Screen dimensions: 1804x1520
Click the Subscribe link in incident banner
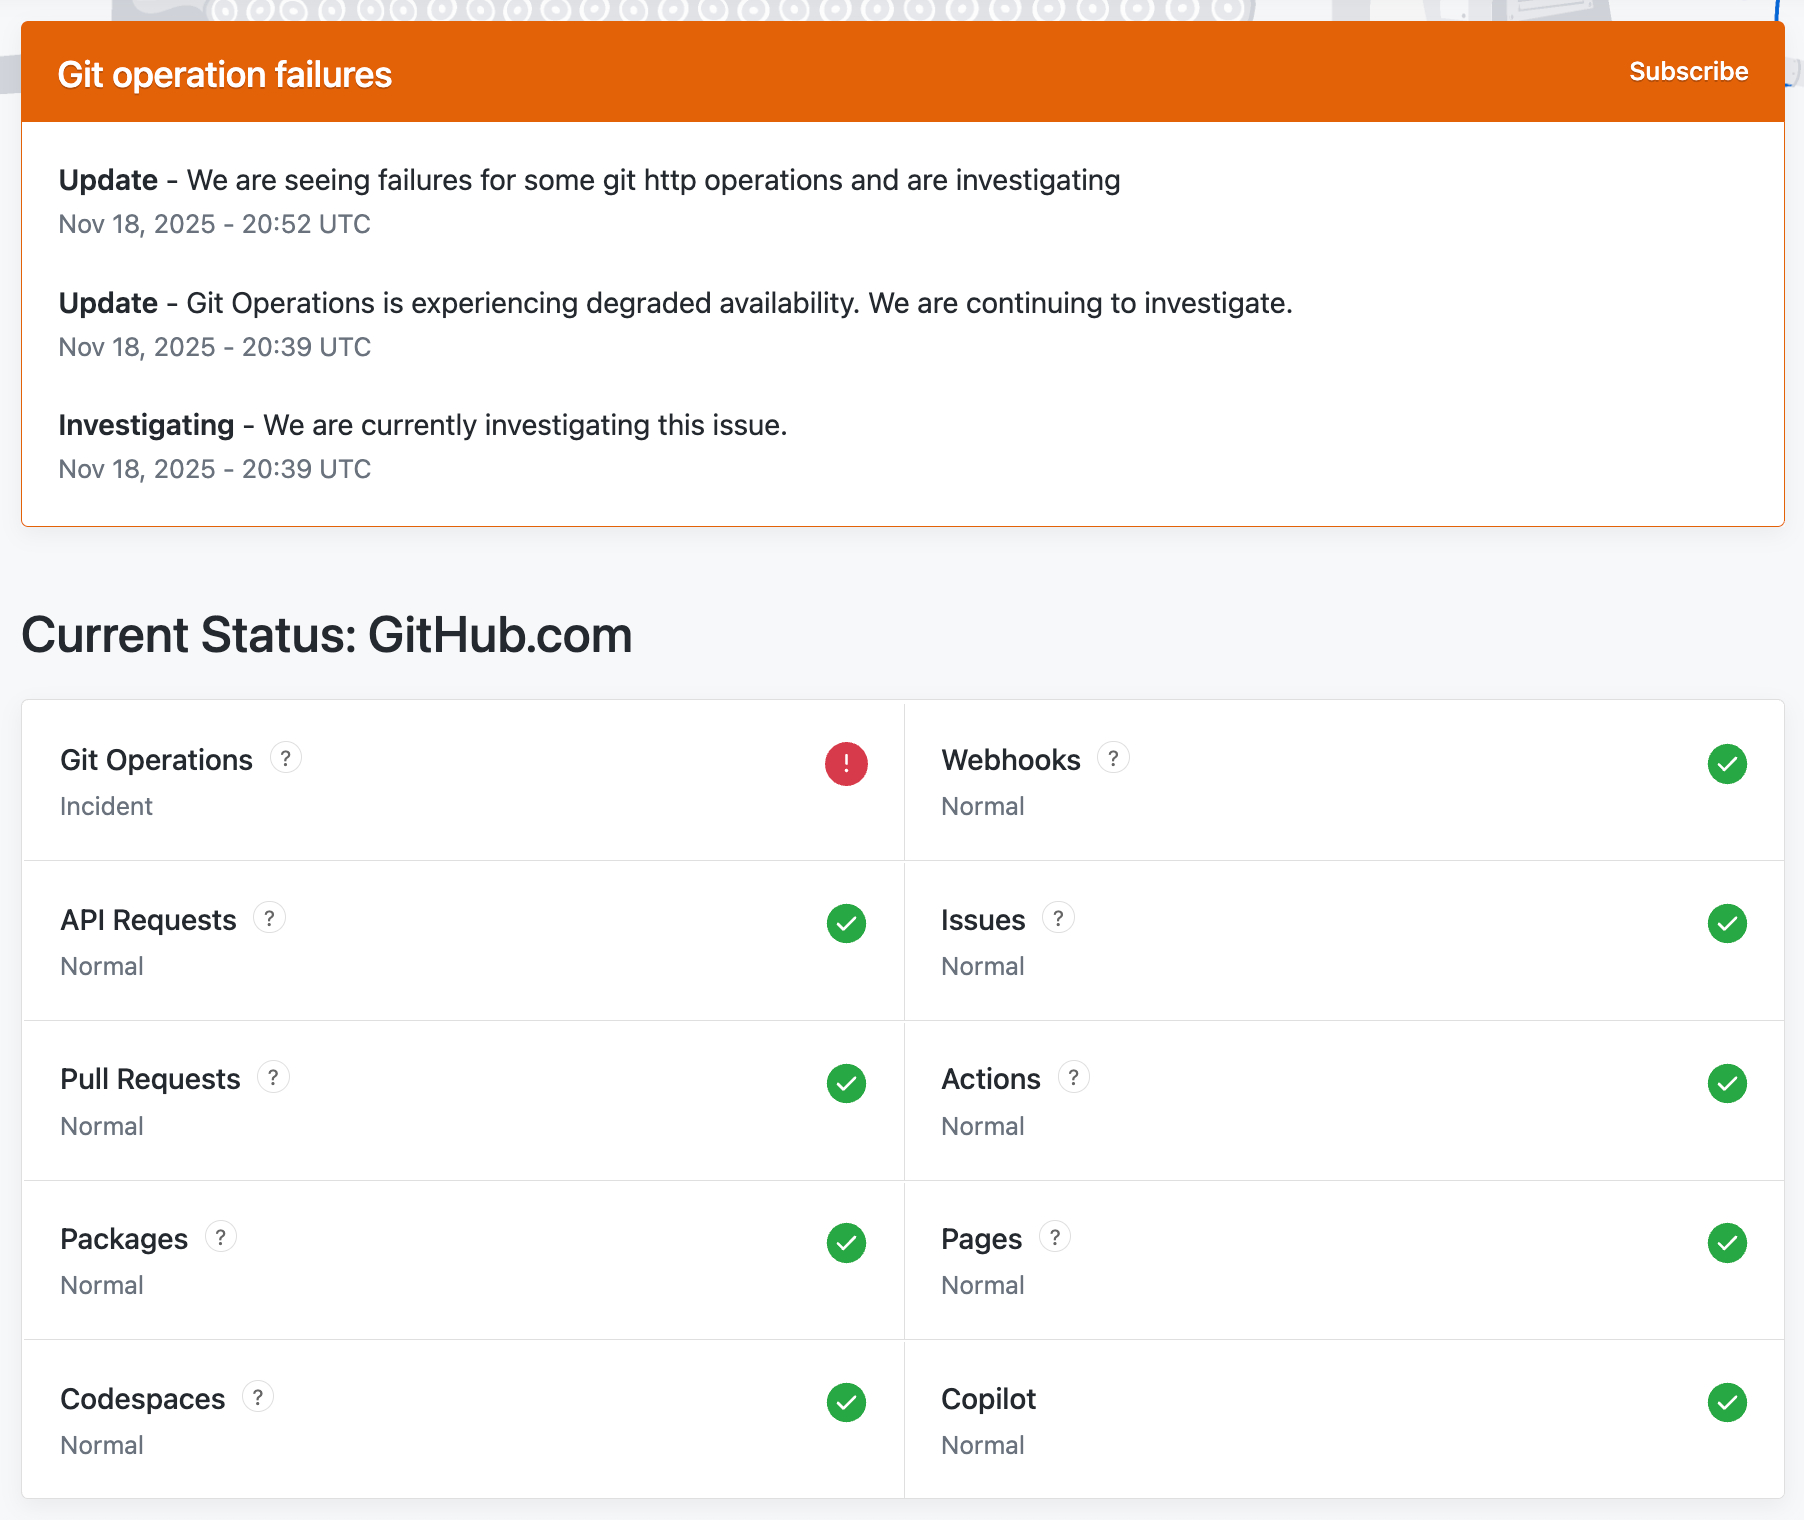[x=1688, y=72]
